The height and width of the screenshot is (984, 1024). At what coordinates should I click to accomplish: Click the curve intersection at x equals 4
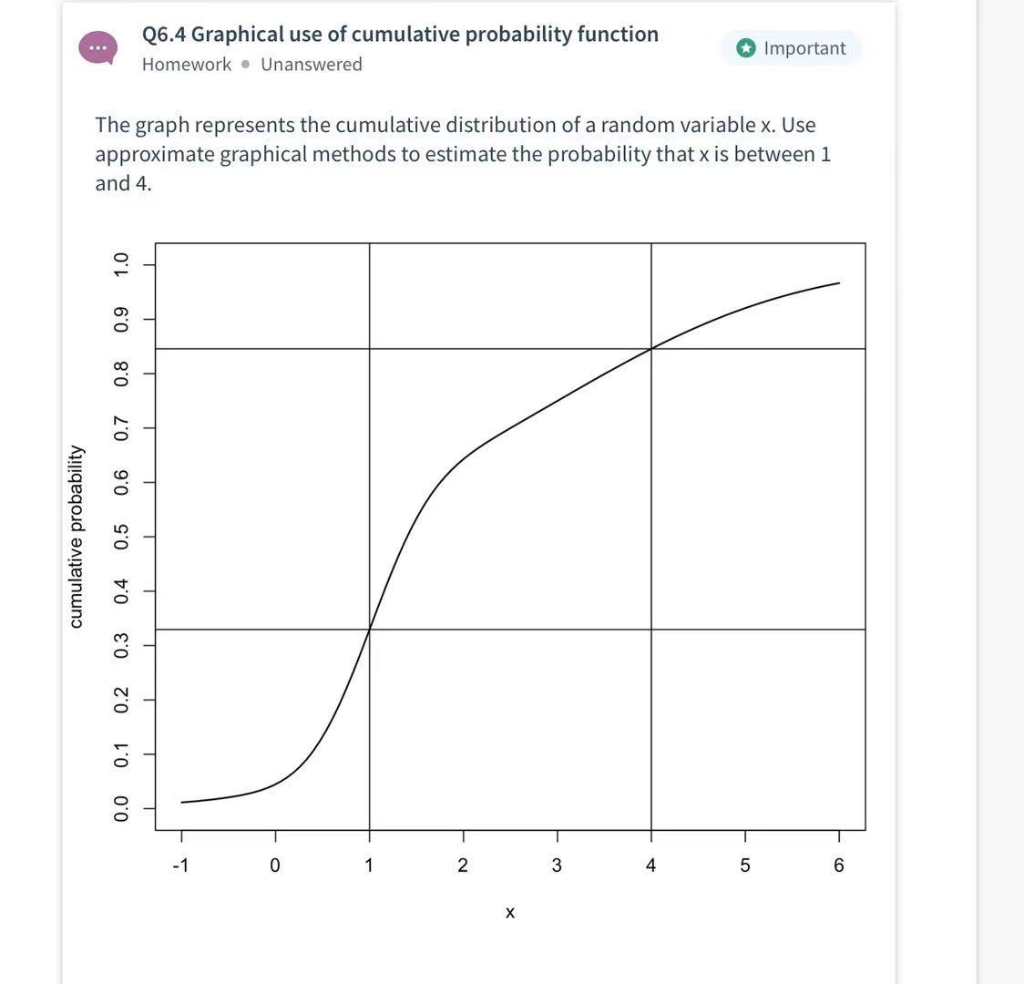pyautogui.click(x=651, y=349)
